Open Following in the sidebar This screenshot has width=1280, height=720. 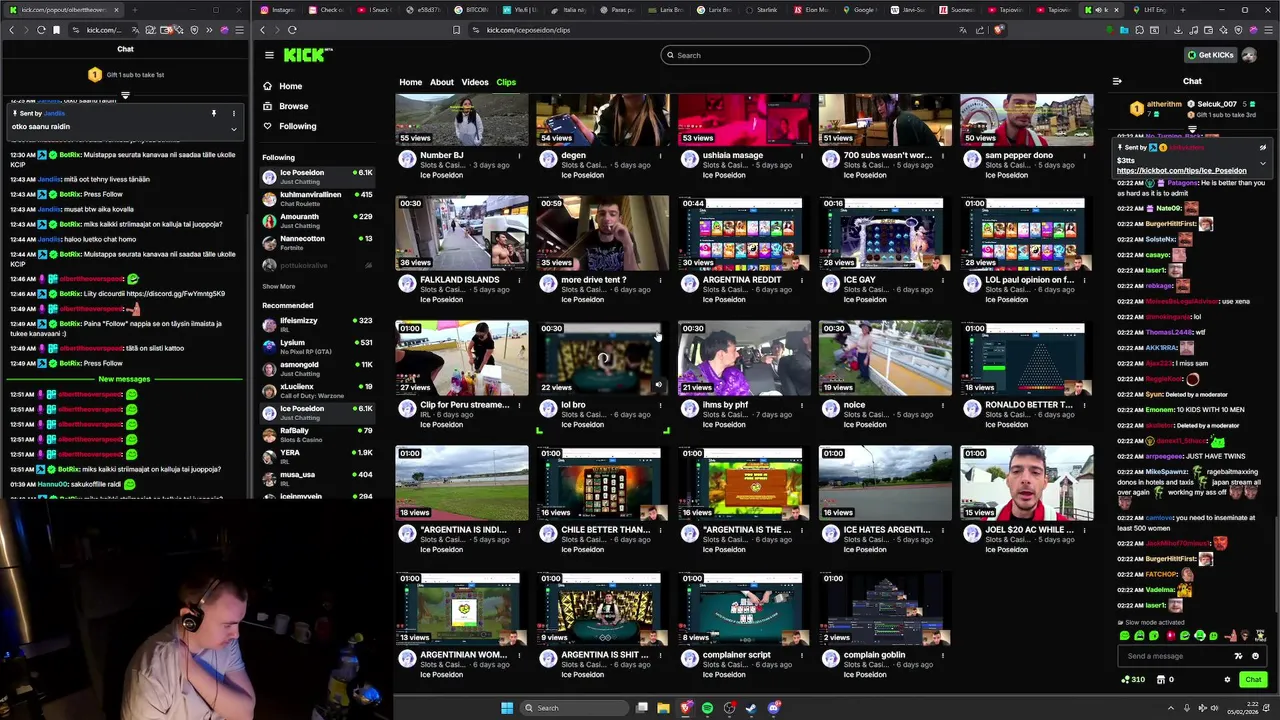click(x=289, y=126)
